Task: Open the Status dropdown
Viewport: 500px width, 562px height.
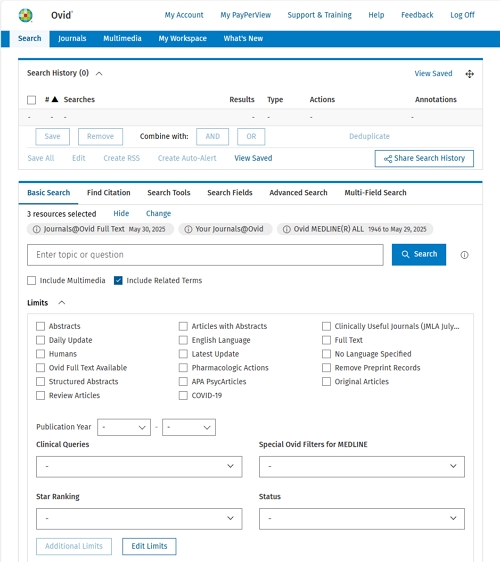Action: point(362,519)
